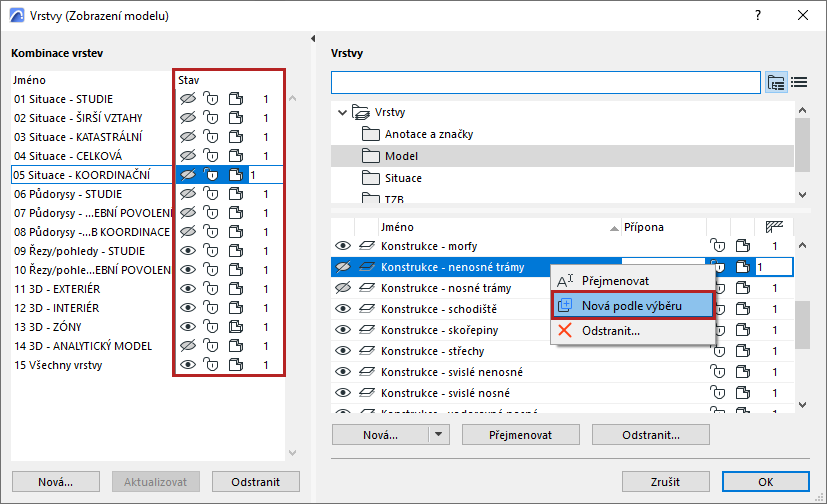This screenshot has height=504, width=827.
Task: Hide the Konstrukce - střechy layer
Action: [343, 351]
